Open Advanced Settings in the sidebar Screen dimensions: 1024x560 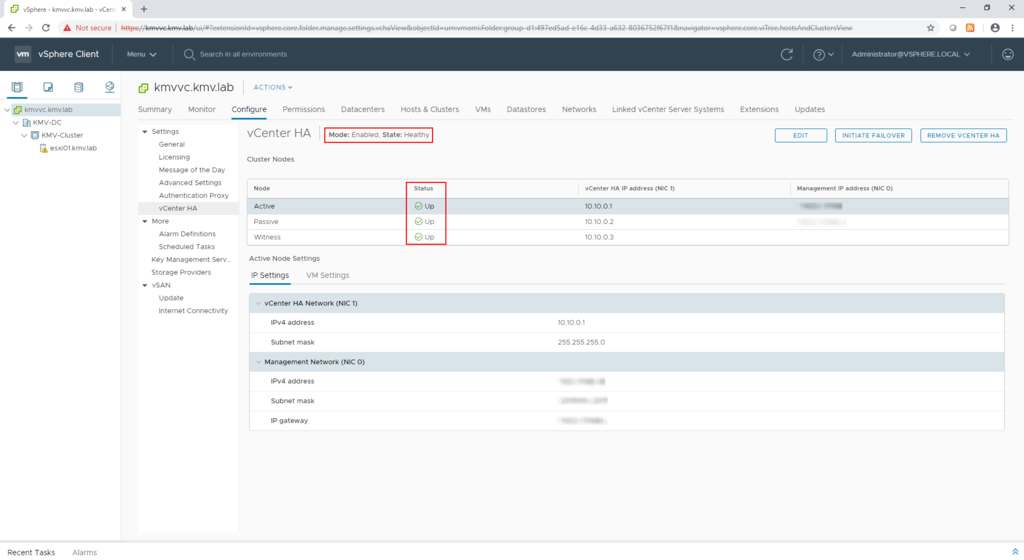pos(190,183)
